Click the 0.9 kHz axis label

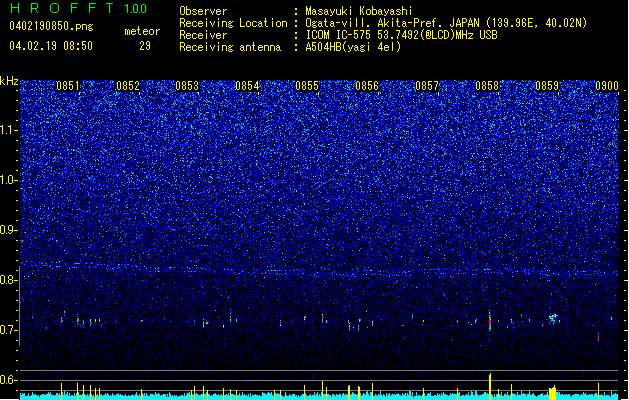[9, 230]
